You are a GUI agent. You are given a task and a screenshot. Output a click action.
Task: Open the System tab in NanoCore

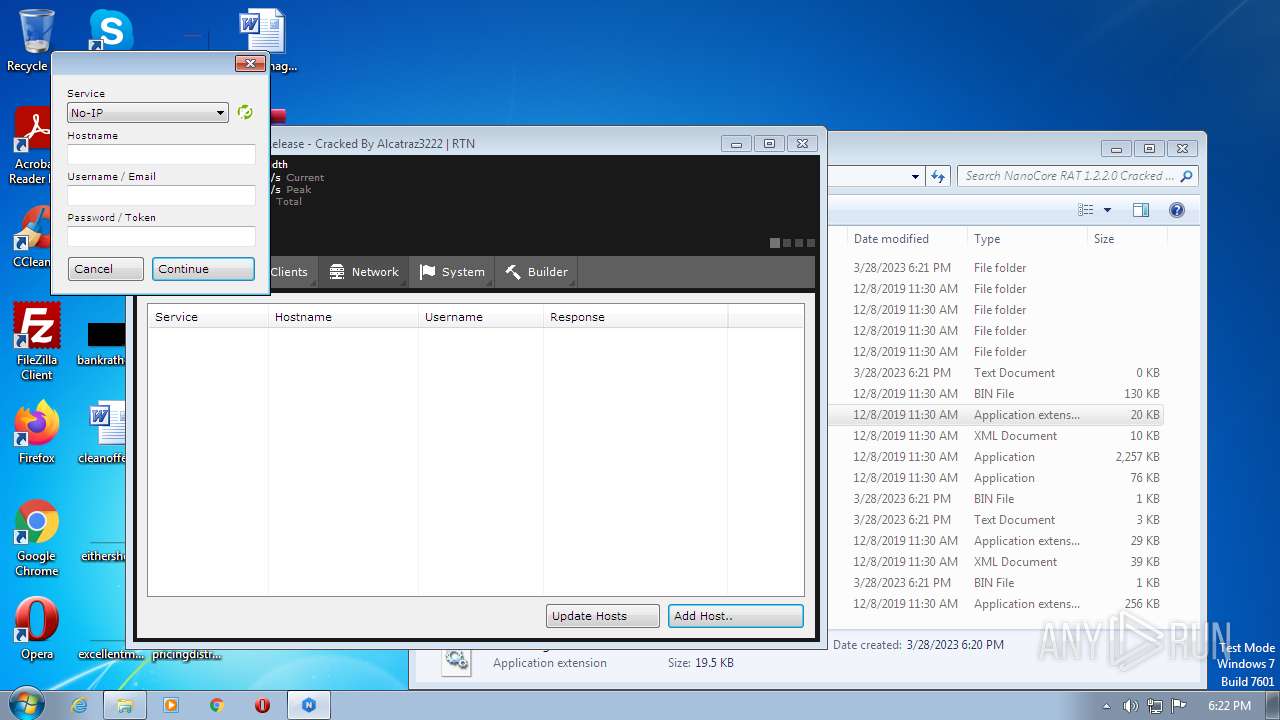point(452,272)
